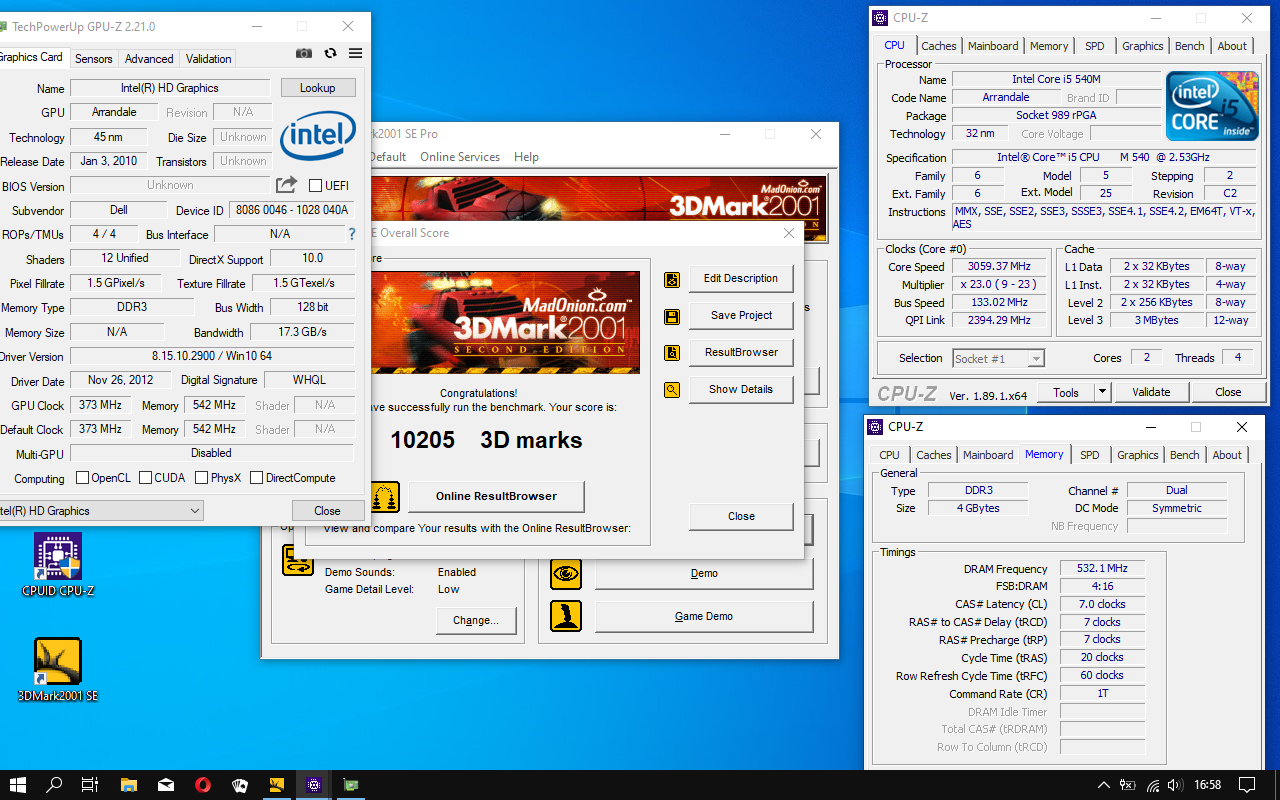
Task: Toggle the UEFI checkbox in GPU-Z
Action: (315, 185)
